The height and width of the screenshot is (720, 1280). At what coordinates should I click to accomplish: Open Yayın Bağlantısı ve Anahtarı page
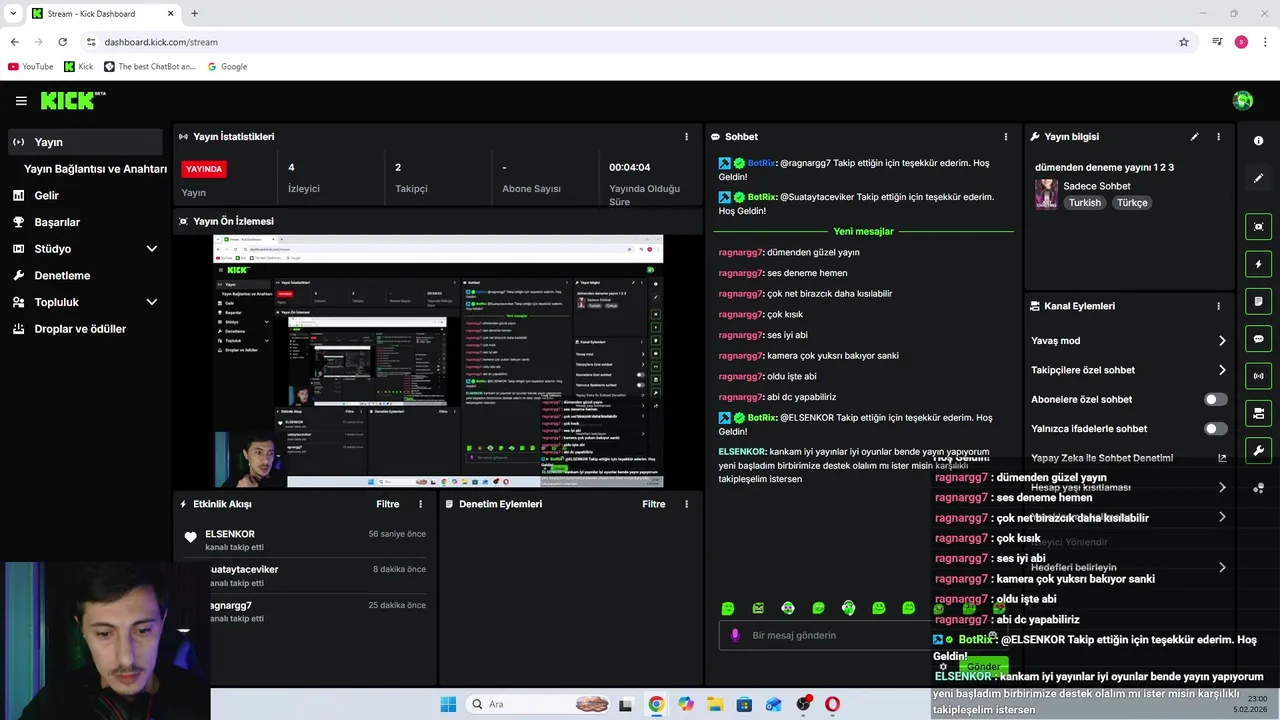pyautogui.click(x=95, y=169)
